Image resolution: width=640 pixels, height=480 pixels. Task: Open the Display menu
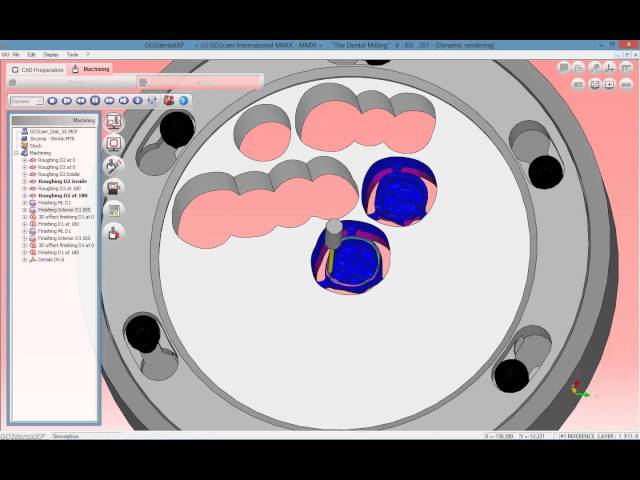pyautogui.click(x=51, y=54)
